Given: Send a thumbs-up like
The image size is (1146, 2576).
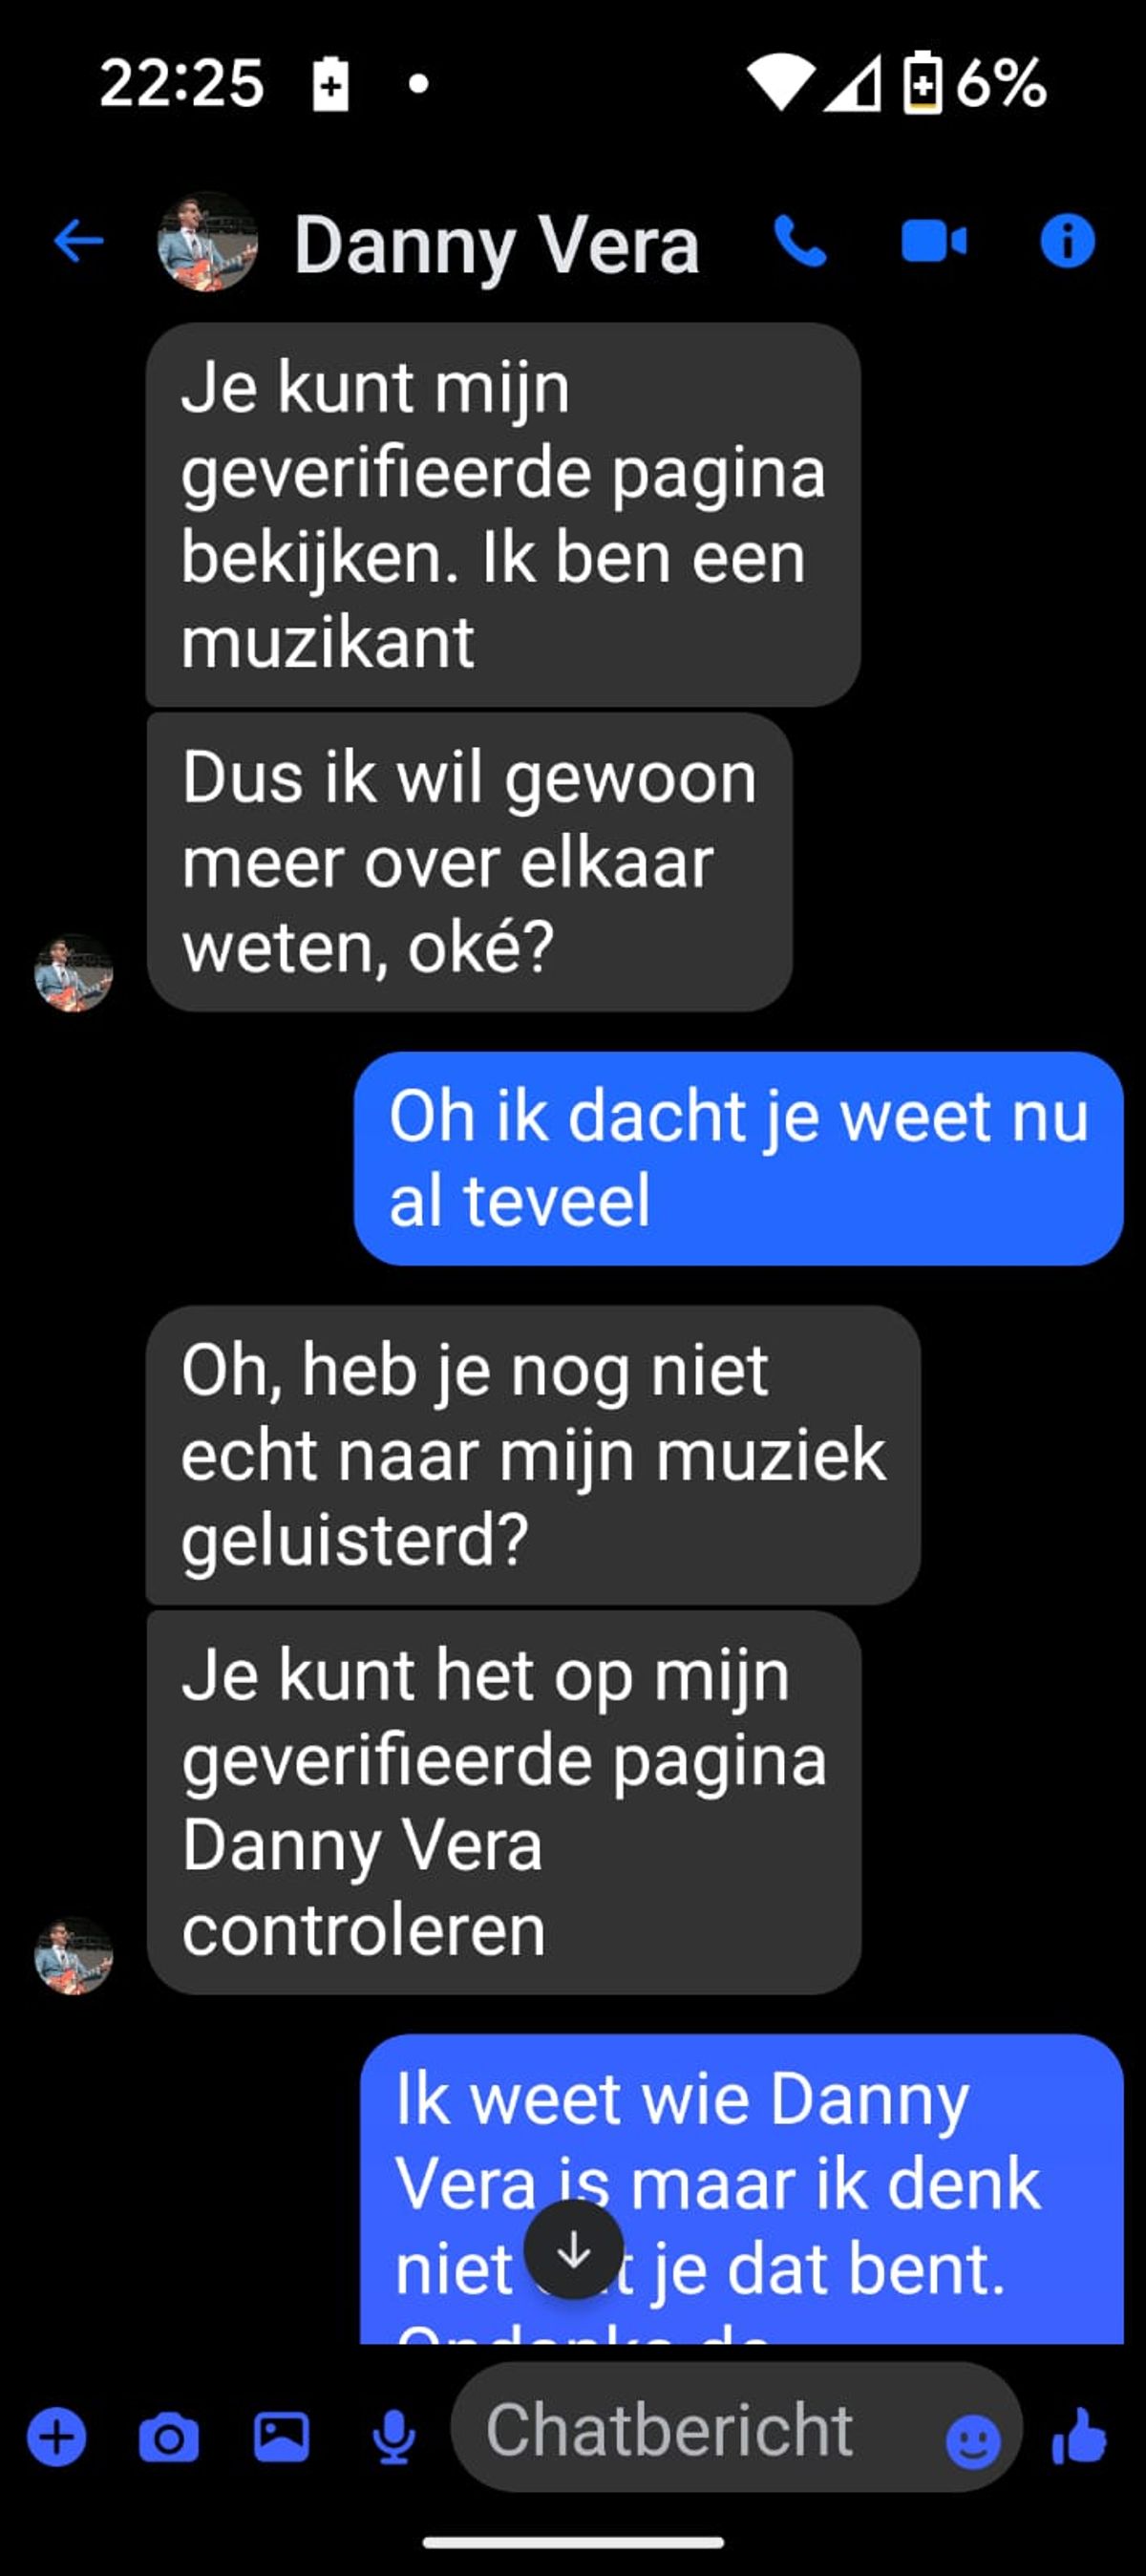Looking at the screenshot, I should pyautogui.click(x=1080, y=2436).
